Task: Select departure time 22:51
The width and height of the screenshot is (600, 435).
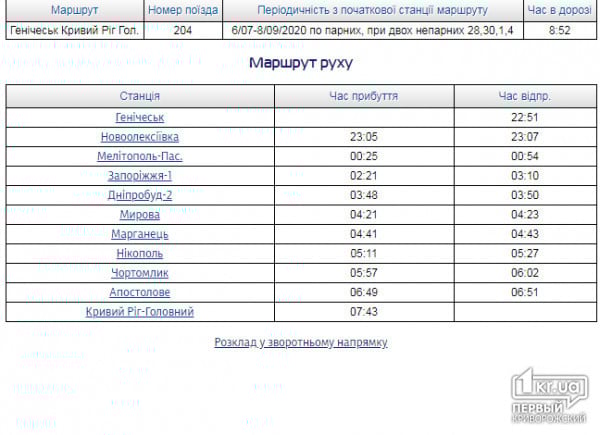Action: (525, 117)
